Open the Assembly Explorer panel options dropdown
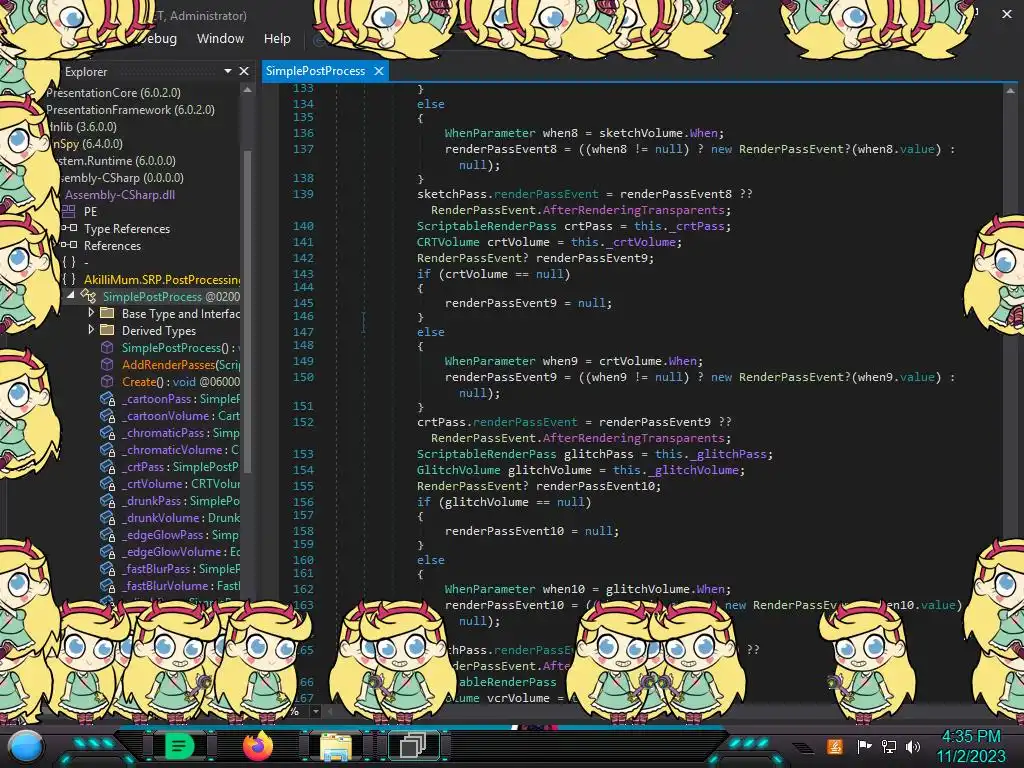The width and height of the screenshot is (1024, 768). [x=228, y=71]
